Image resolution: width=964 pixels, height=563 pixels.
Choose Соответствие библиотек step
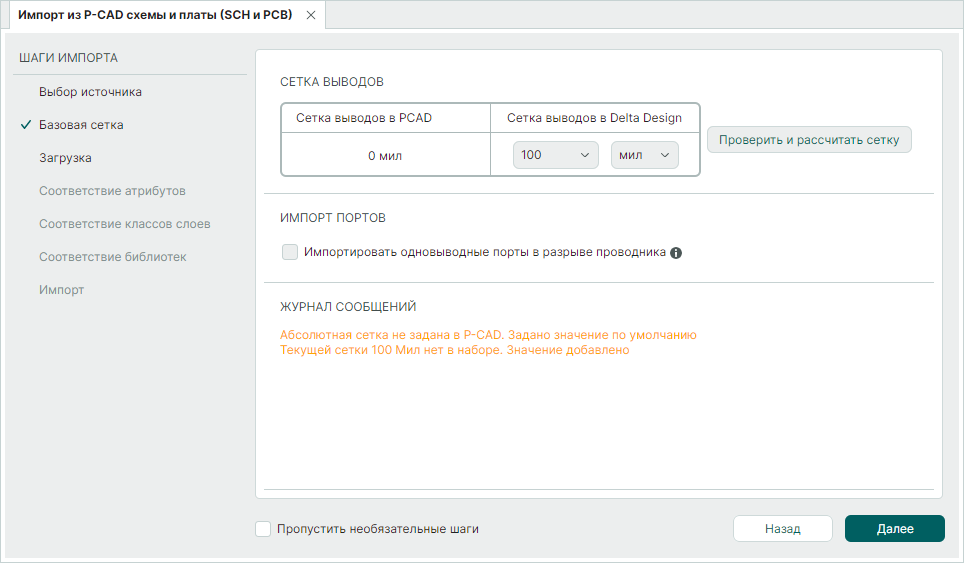(x=112, y=257)
